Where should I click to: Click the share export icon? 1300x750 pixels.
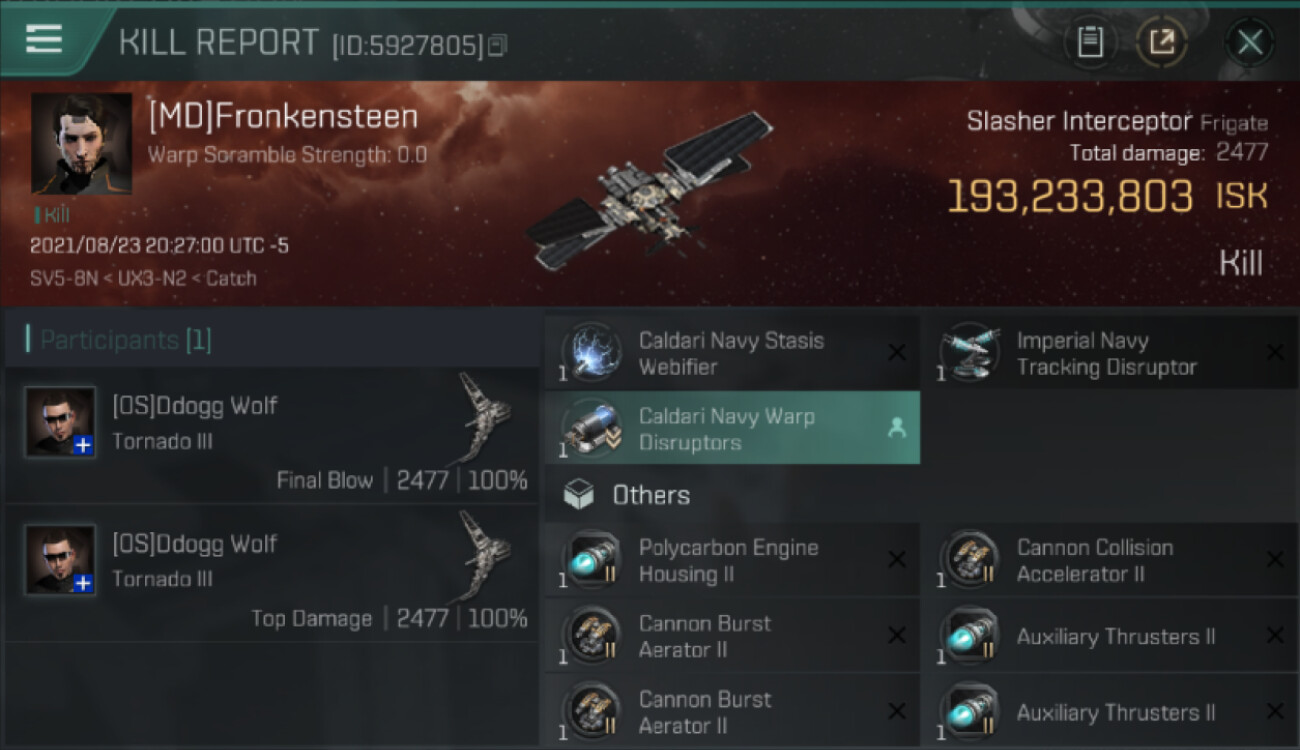tap(1161, 42)
